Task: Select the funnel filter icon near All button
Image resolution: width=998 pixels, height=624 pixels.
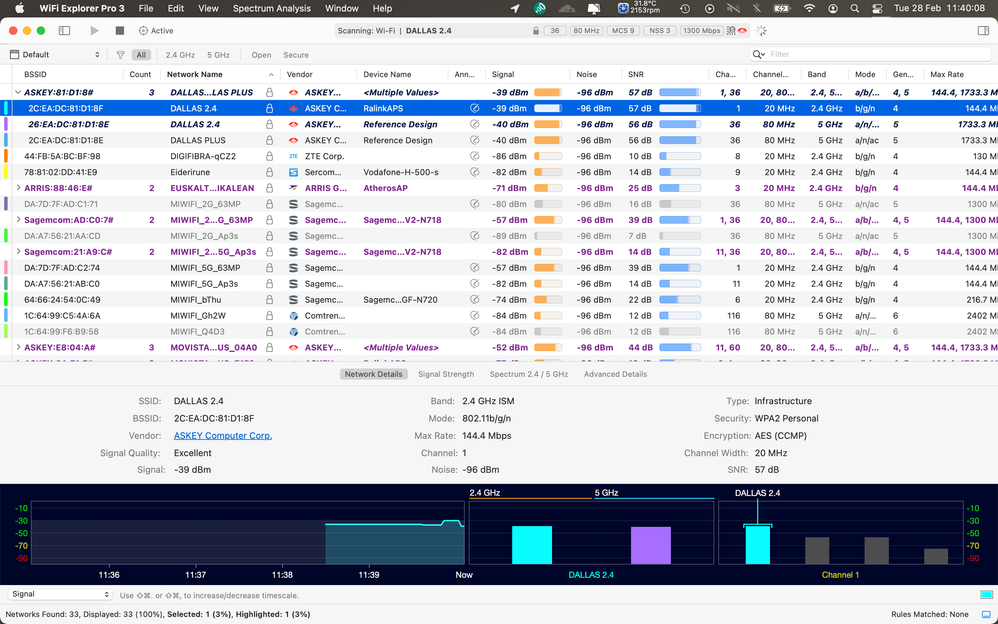Action: (x=120, y=55)
